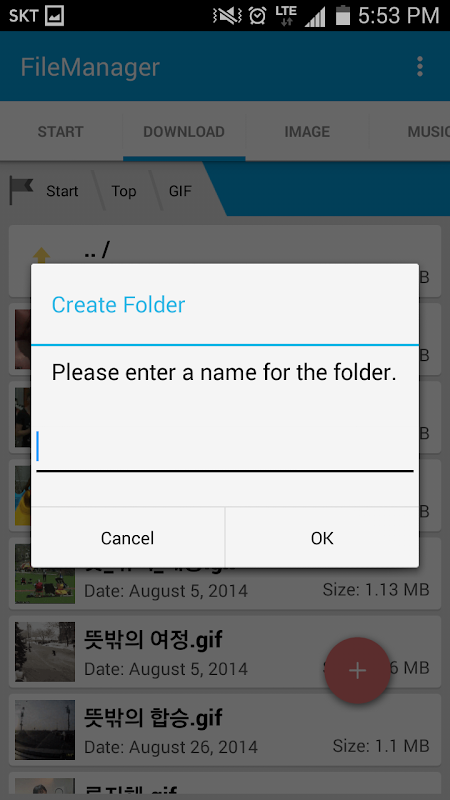Tap the red plus floating button
The image size is (450, 800).
(357, 670)
